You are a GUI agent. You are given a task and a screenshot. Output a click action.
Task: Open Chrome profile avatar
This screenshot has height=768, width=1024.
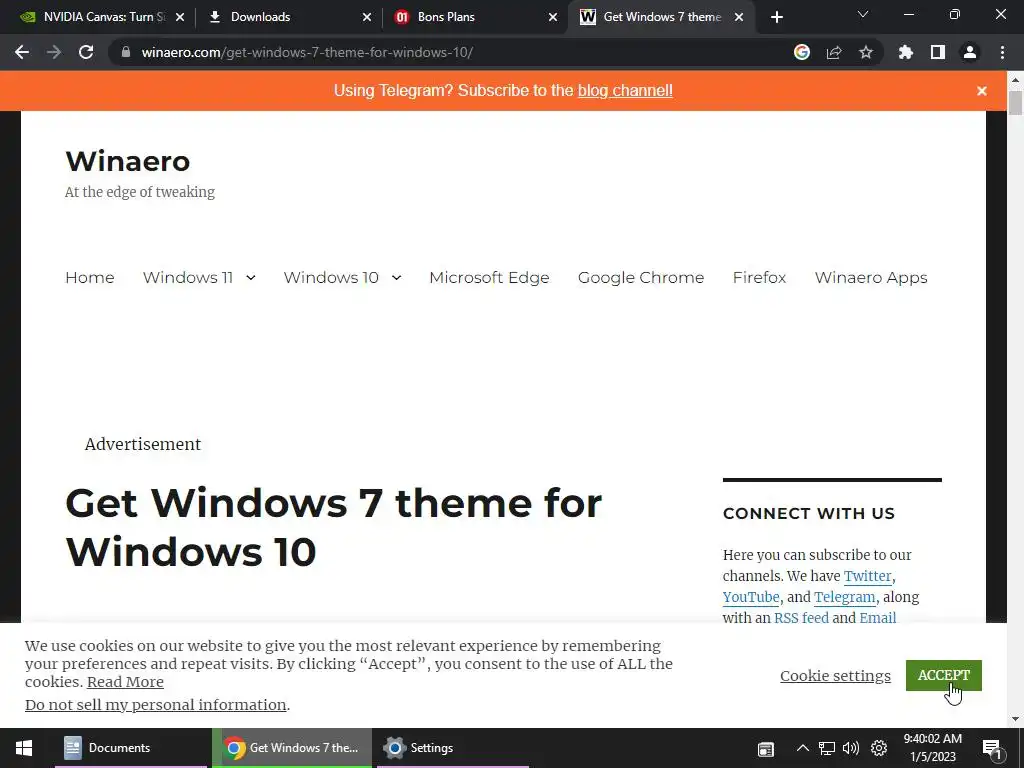tap(970, 52)
